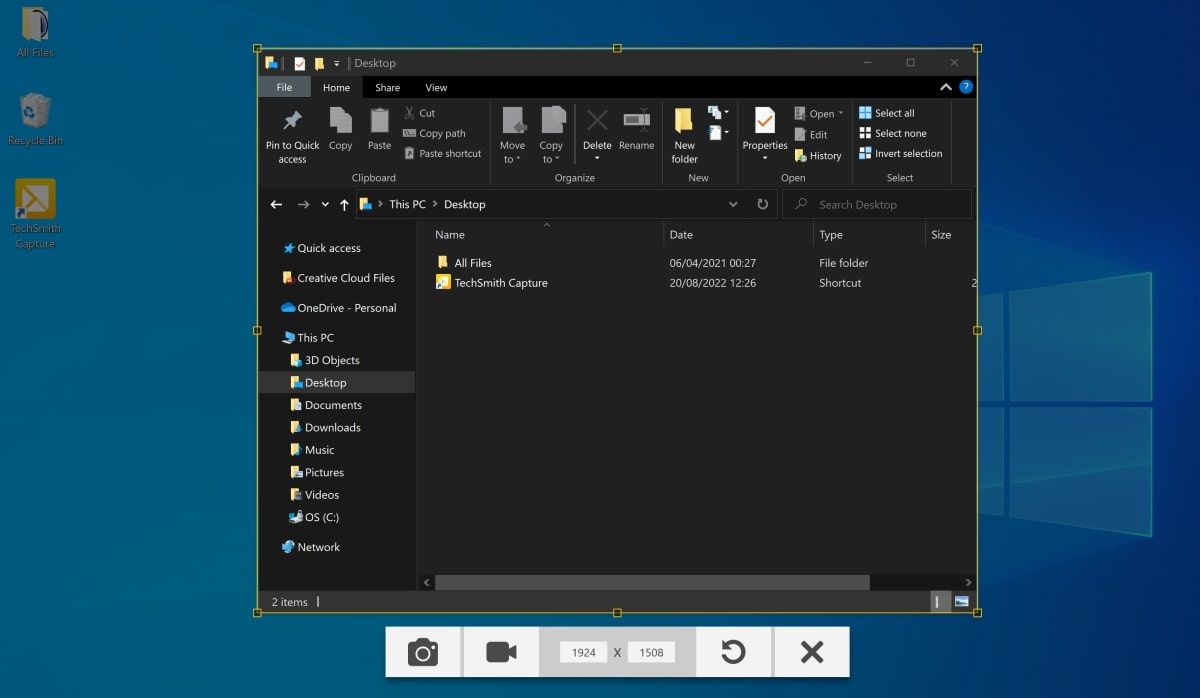Start a video recording with the camcorder icon
Image resolution: width=1200 pixels, height=698 pixels.
[500, 651]
